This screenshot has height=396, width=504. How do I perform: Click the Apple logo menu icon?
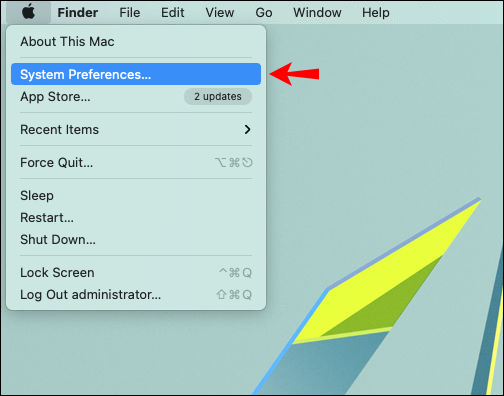pyautogui.click(x=29, y=12)
